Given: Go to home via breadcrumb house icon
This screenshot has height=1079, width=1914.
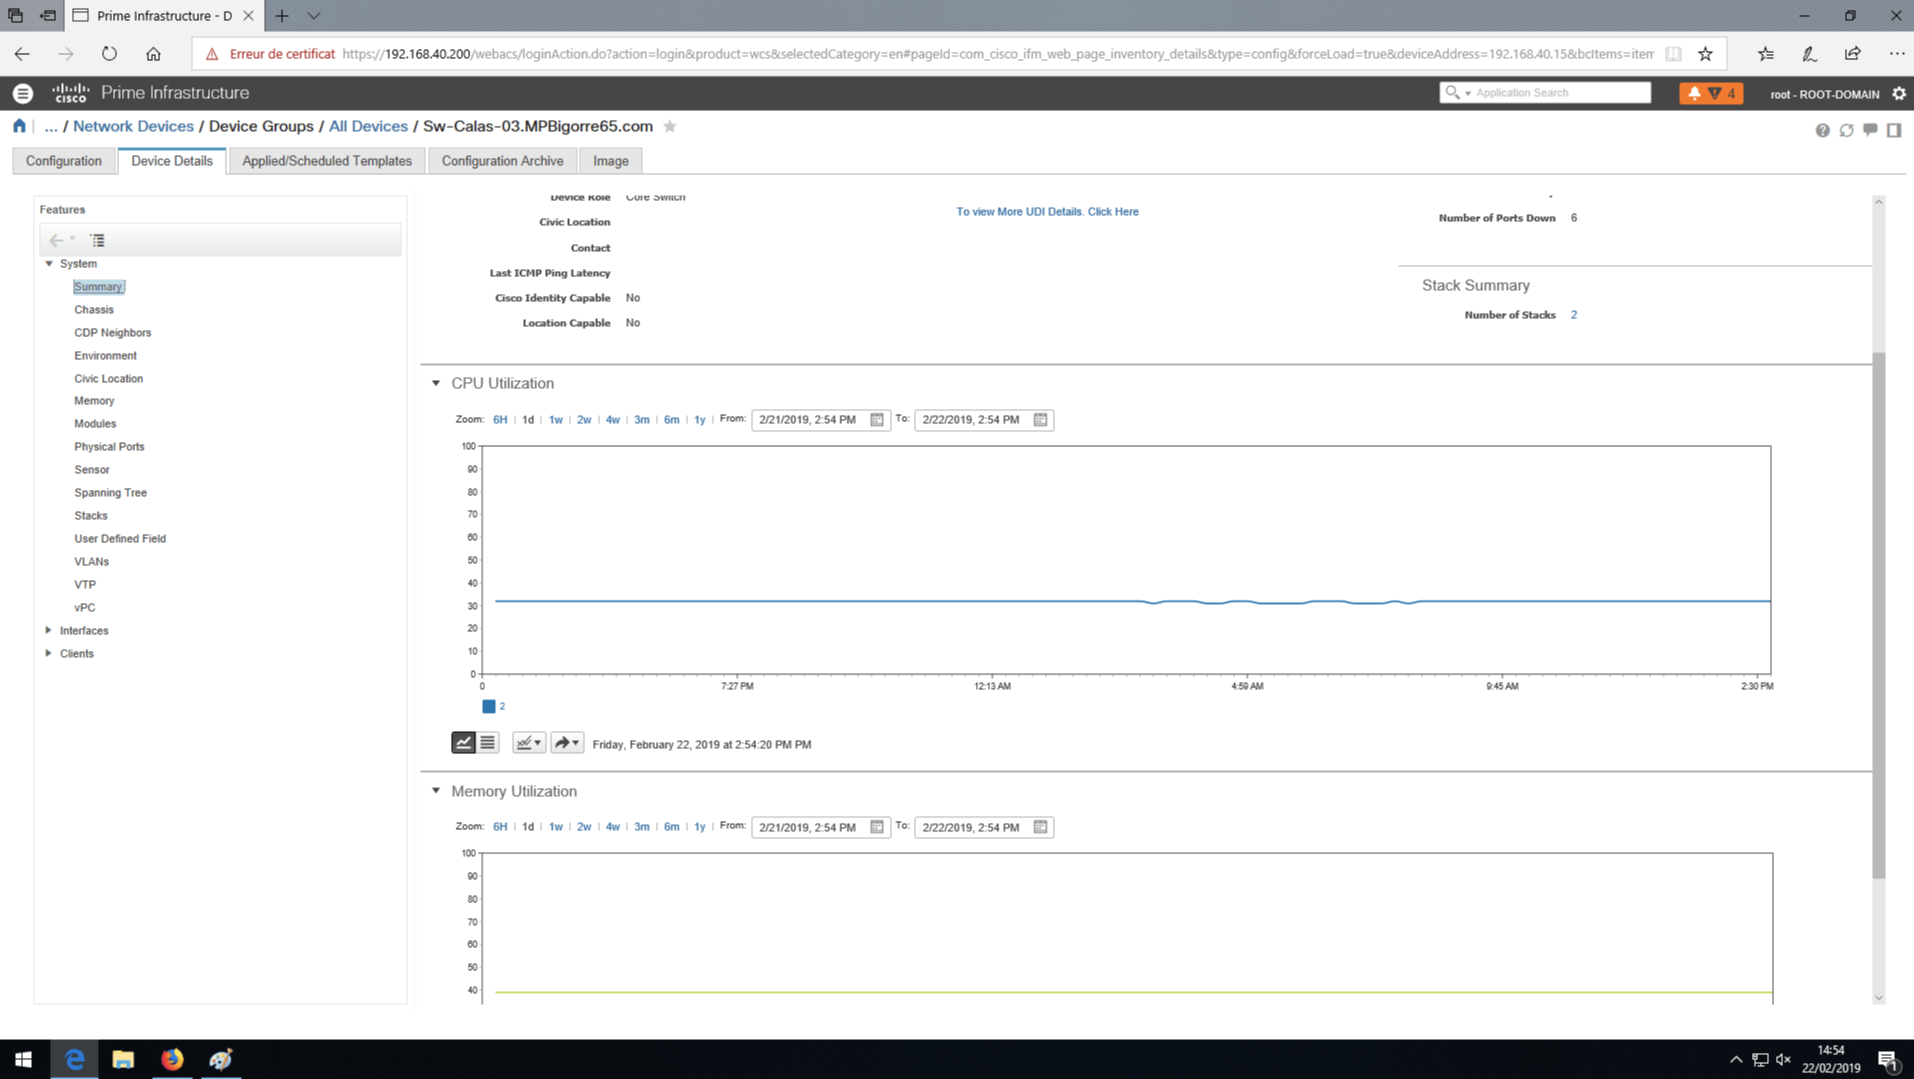Looking at the screenshot, I should (19, 126).
